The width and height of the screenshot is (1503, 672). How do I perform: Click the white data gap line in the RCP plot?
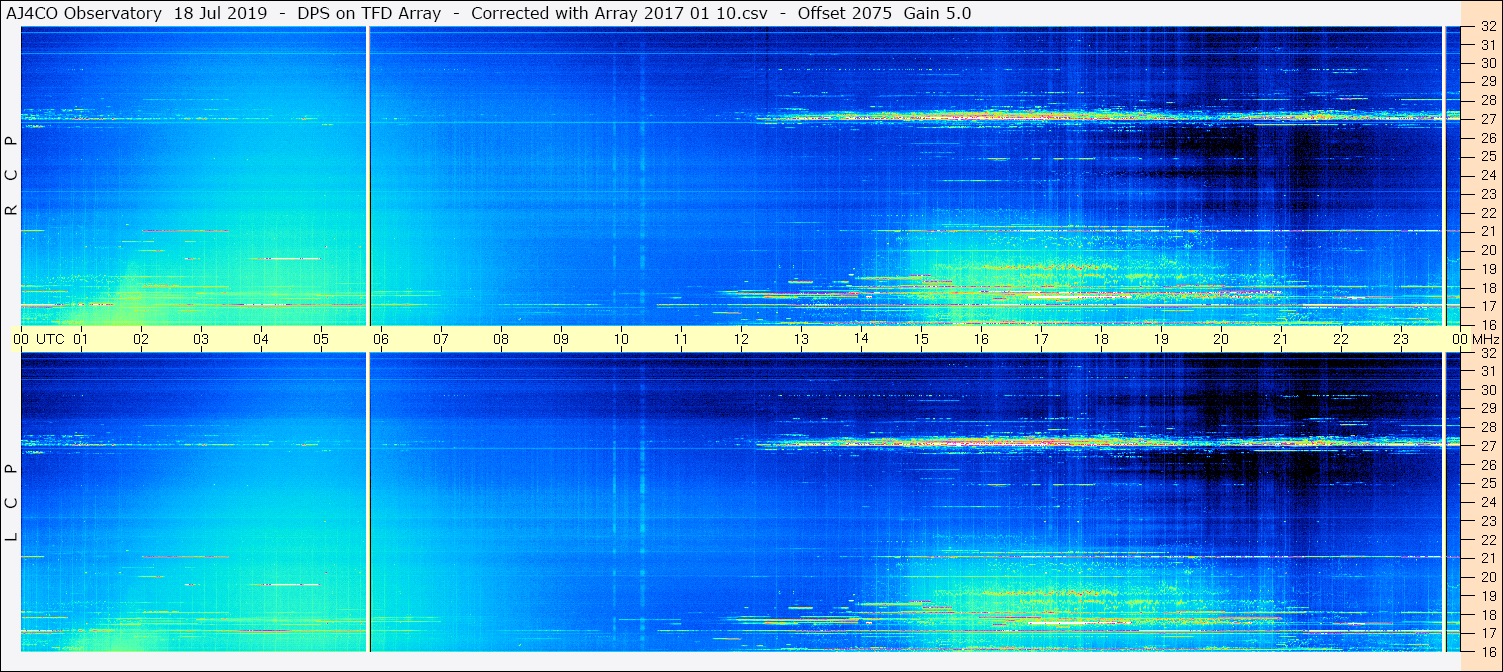tap(369, 175)
